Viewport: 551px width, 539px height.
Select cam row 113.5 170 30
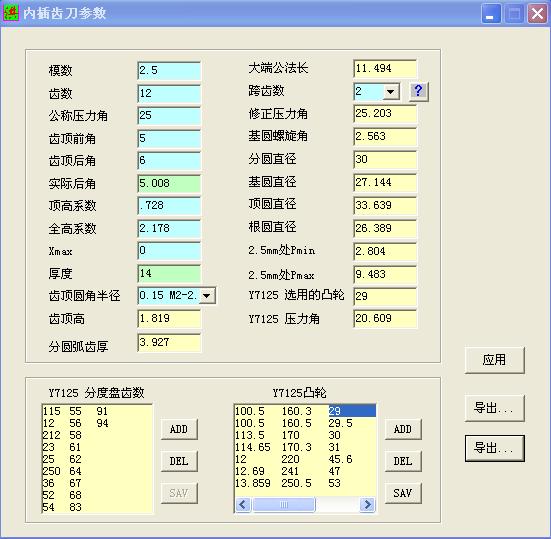305,435
